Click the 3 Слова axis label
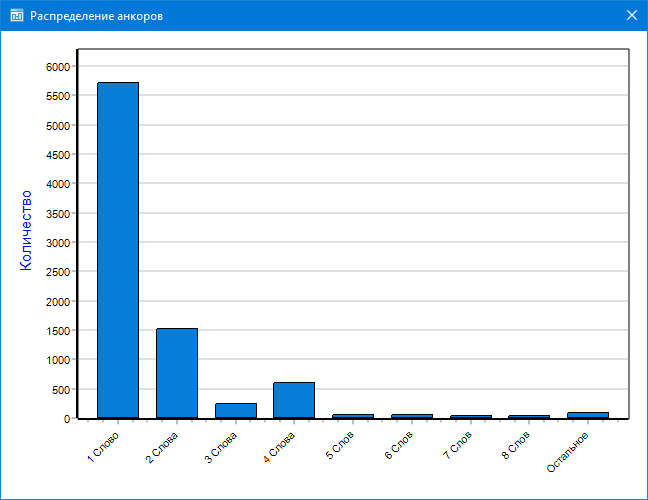This screenshot has width=648, height=500. click(x=222, y=446)
